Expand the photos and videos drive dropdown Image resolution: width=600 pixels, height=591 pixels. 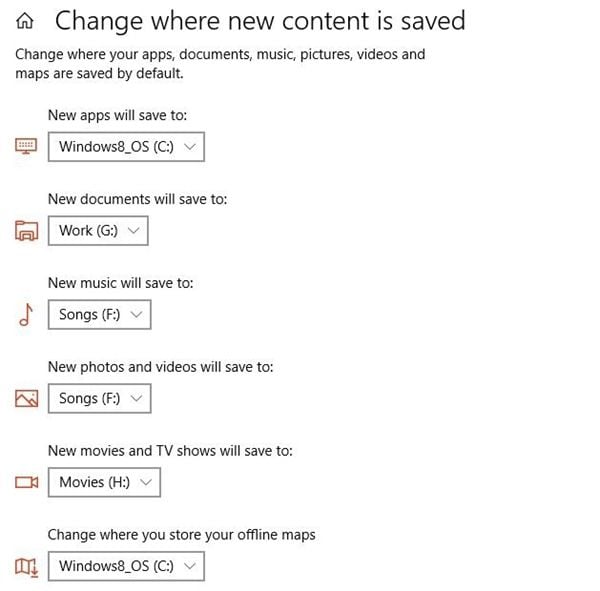(x=100, y=399)
